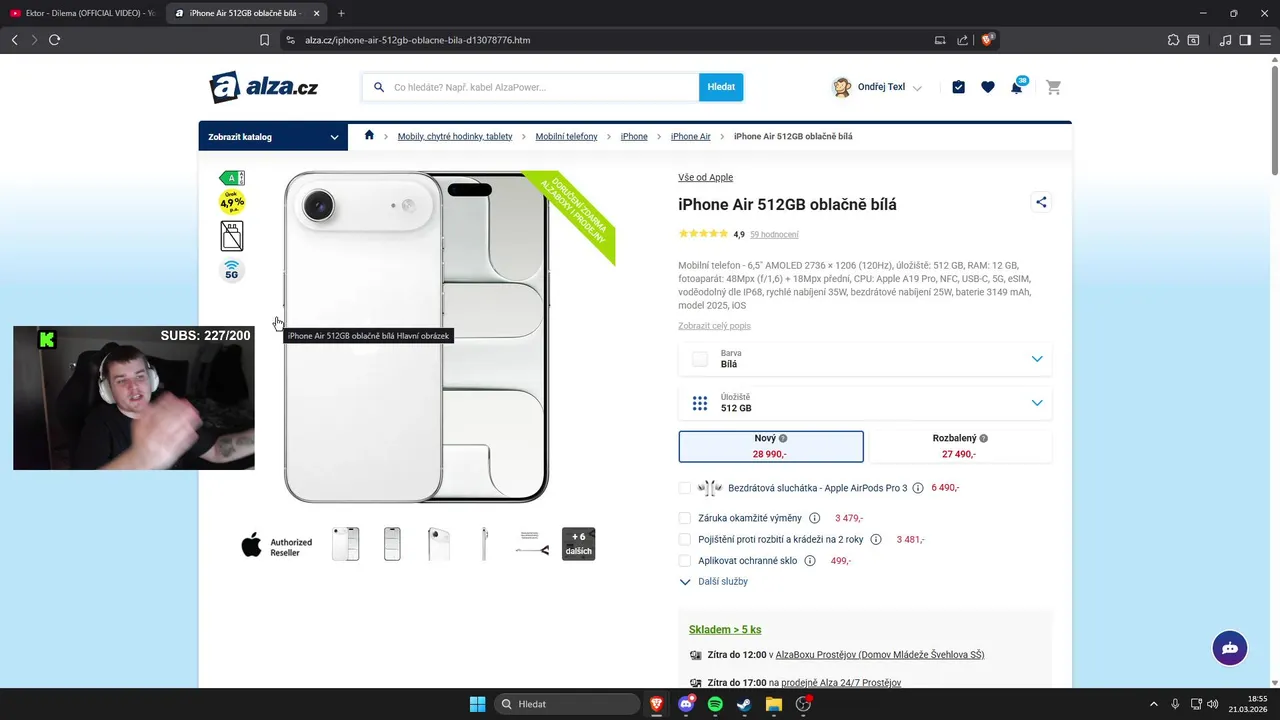Viewport: 1280px width, 720px height.
Task: Click the Alza search input field
Action: click(x=531, y=87)
